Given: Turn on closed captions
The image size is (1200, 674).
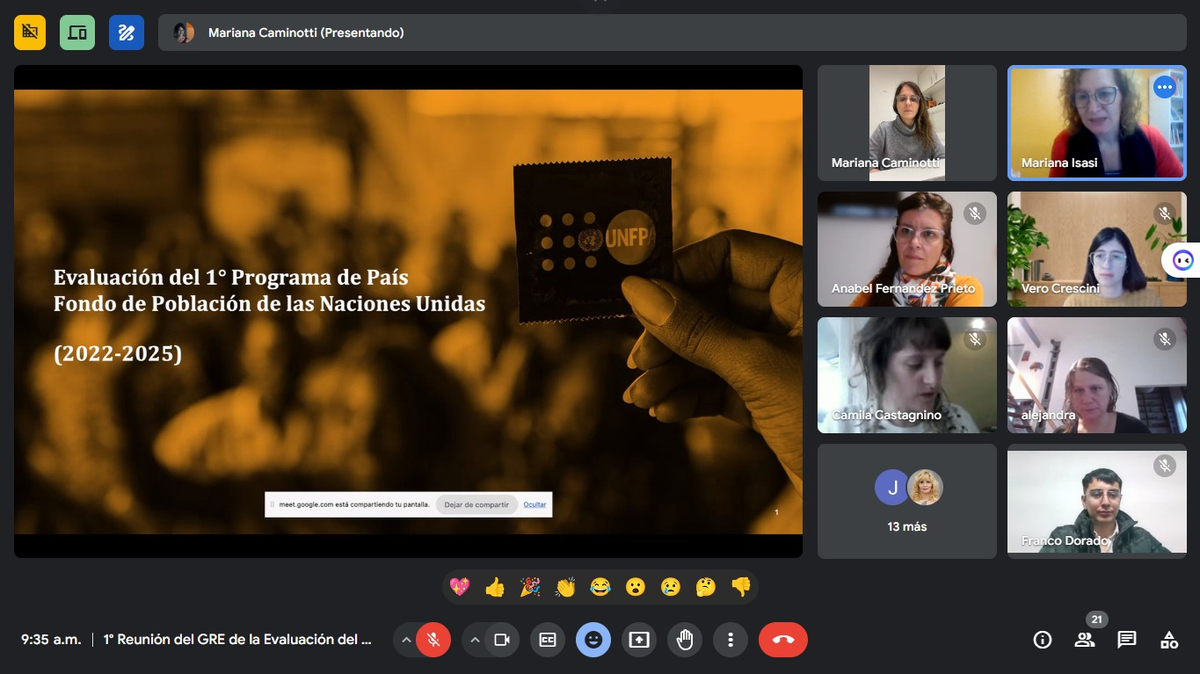Looking at the screenshot, I should (547, 640).
